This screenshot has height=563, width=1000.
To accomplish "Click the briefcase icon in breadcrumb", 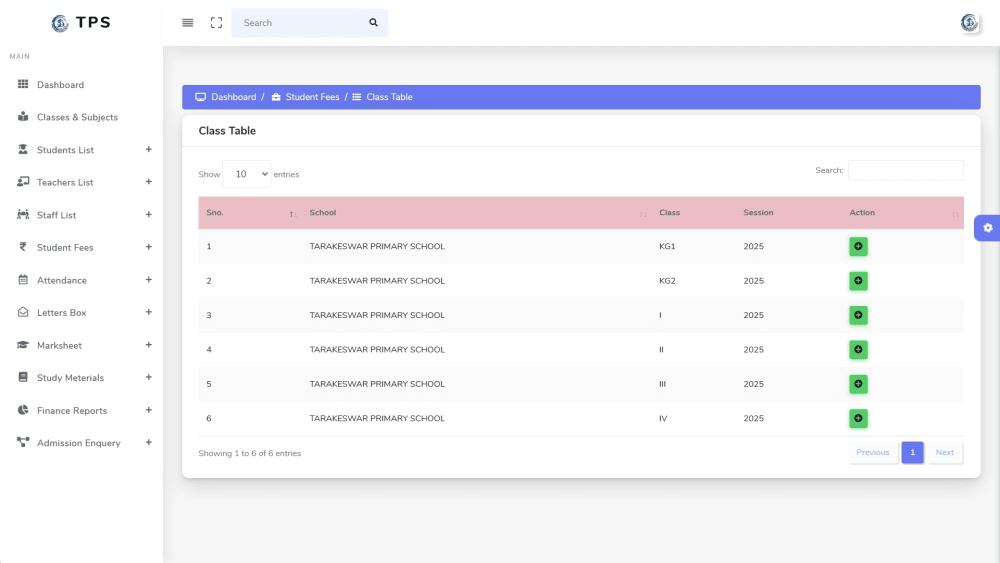I will point(276,97).
